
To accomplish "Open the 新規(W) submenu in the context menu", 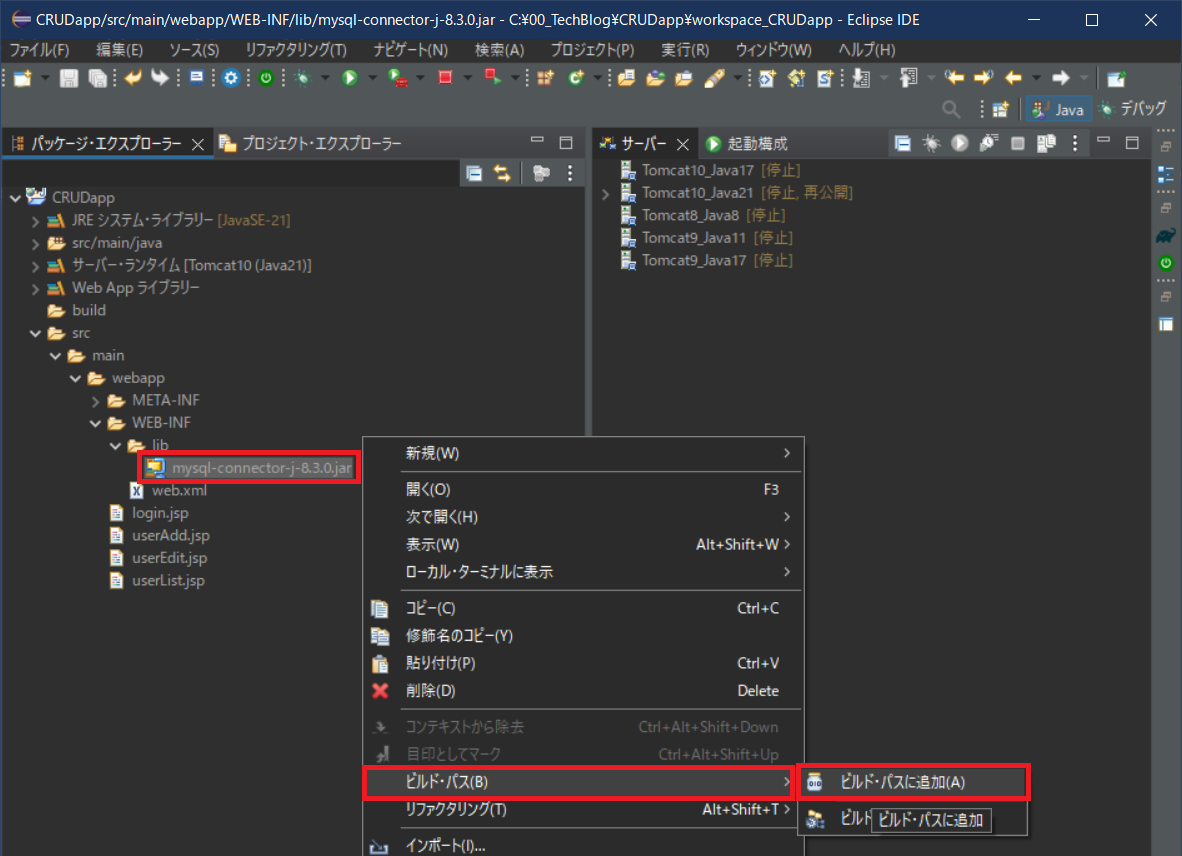I will (583, 453).
